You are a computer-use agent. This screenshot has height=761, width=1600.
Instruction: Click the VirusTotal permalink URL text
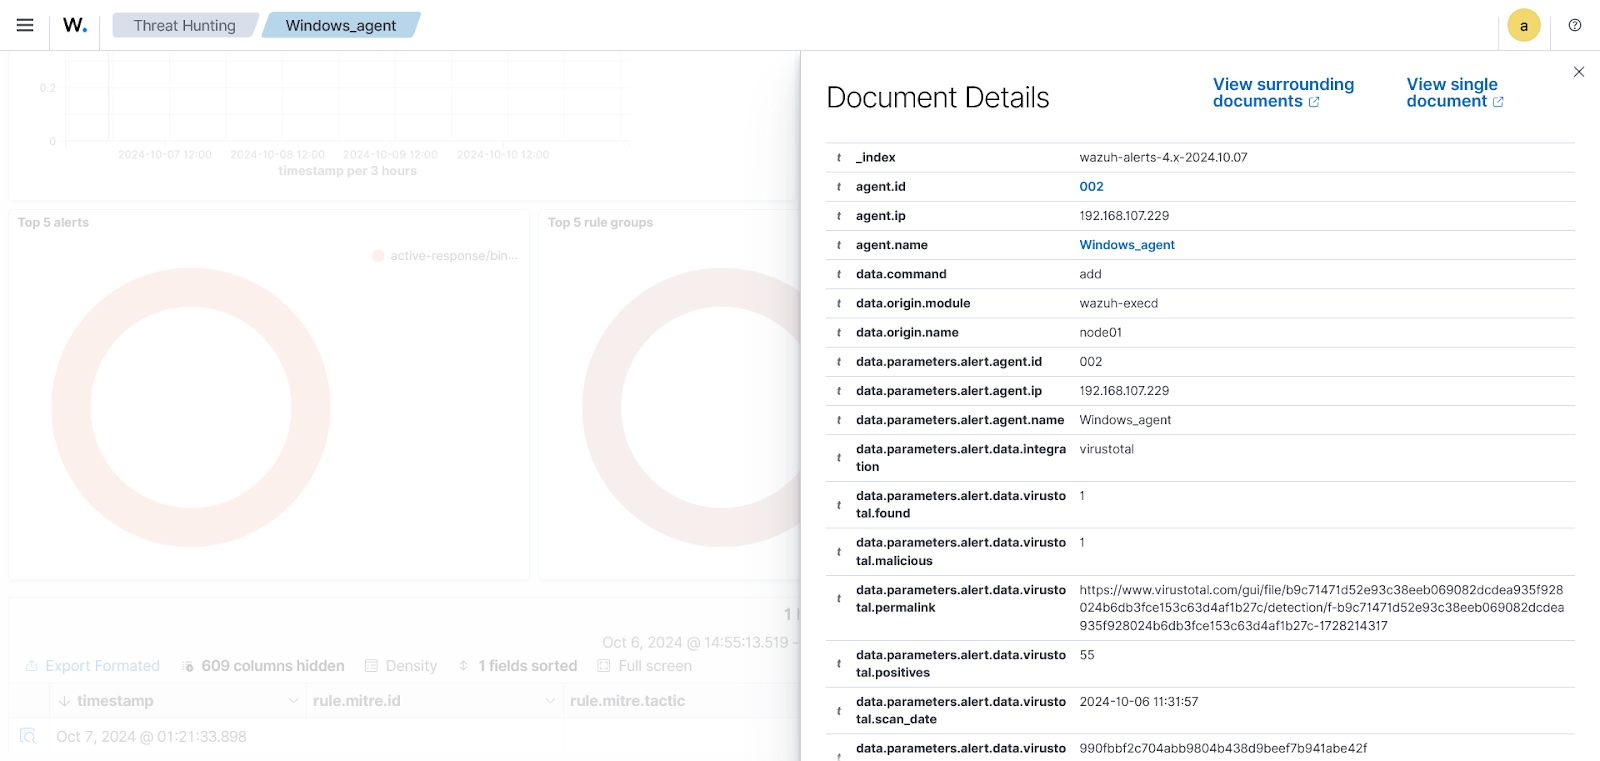[x=1322, y=608]
